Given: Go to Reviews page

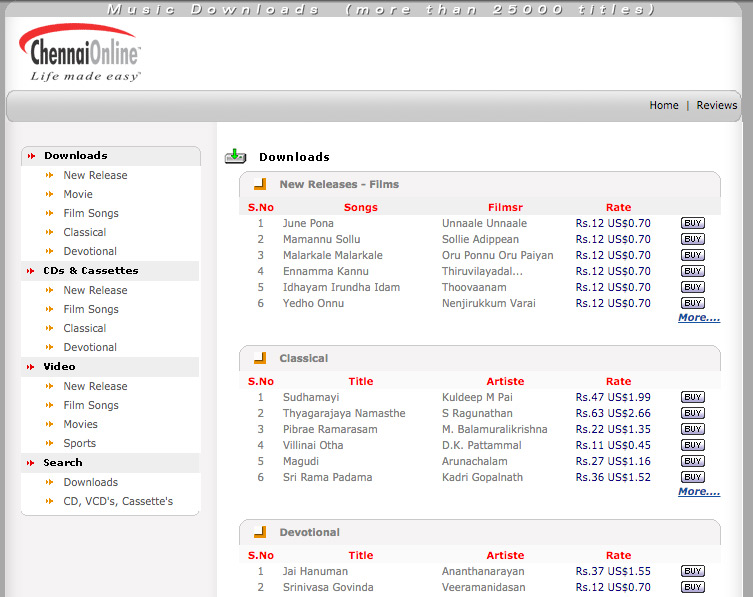Looking at the screenshot, I should [x=716, y=105].
